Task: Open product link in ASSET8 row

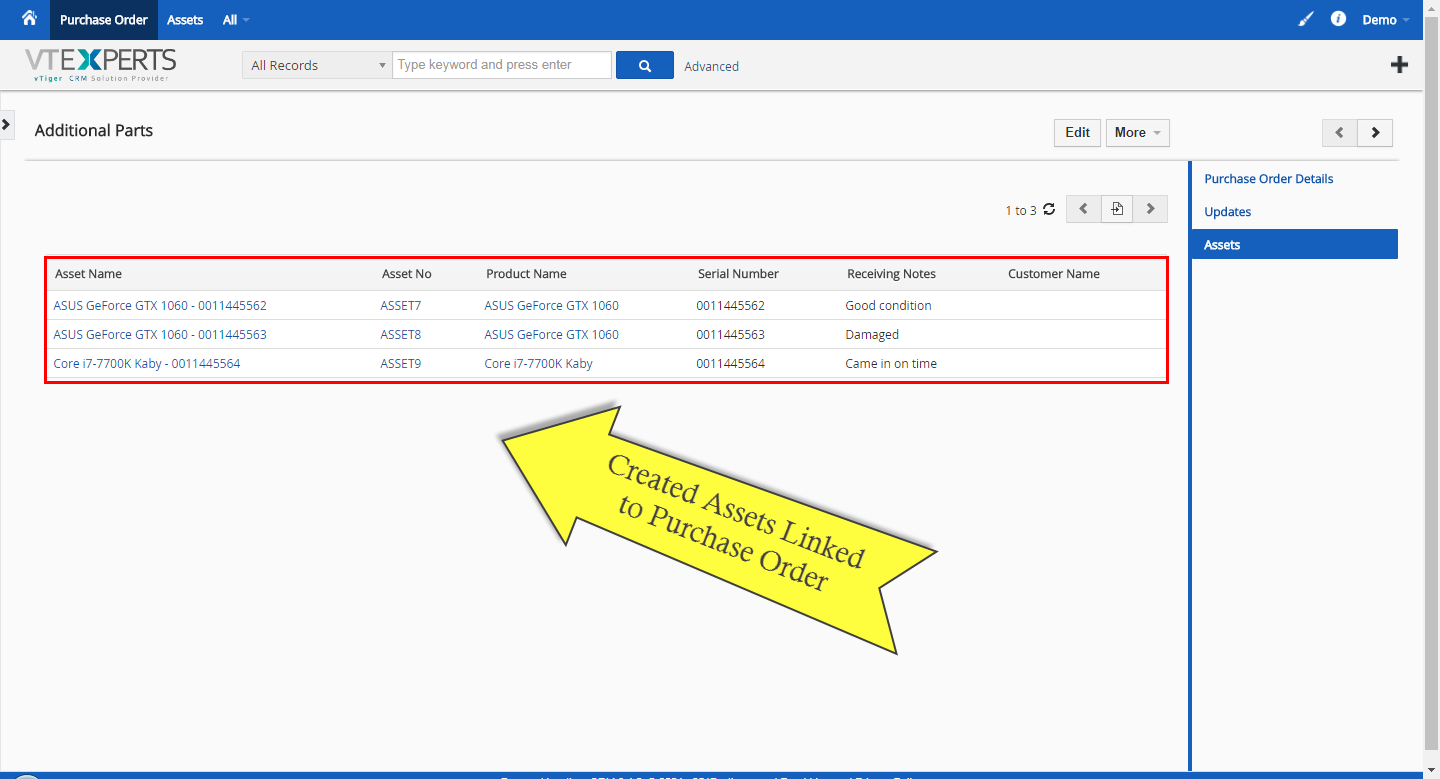Action: [x=552, y=335]
